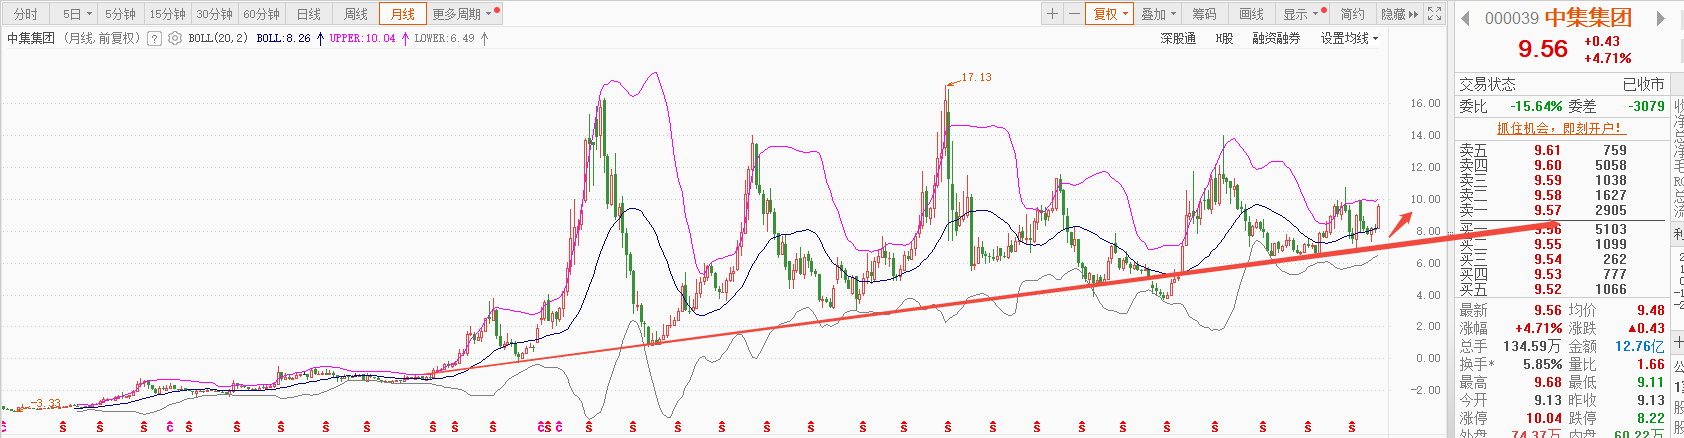Image resolution: width=1684 pixels, height=438 pixels.
Task: Switch to 简约 simplified view
Action: point(1353,14)
